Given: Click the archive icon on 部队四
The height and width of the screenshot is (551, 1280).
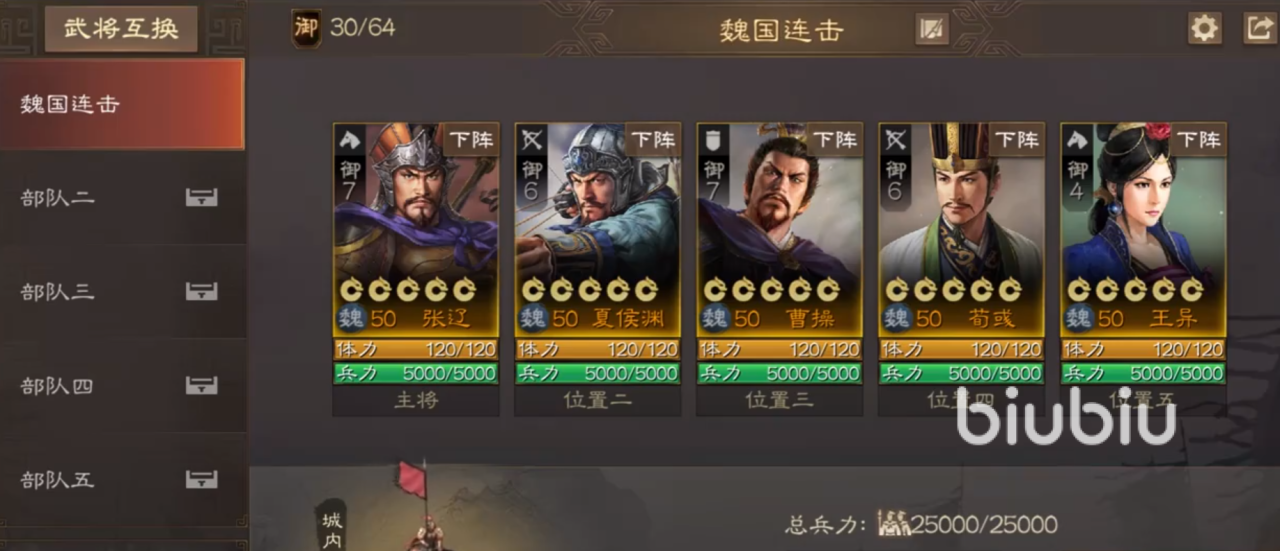Looking at the screenshot, I should click(202, 385).
